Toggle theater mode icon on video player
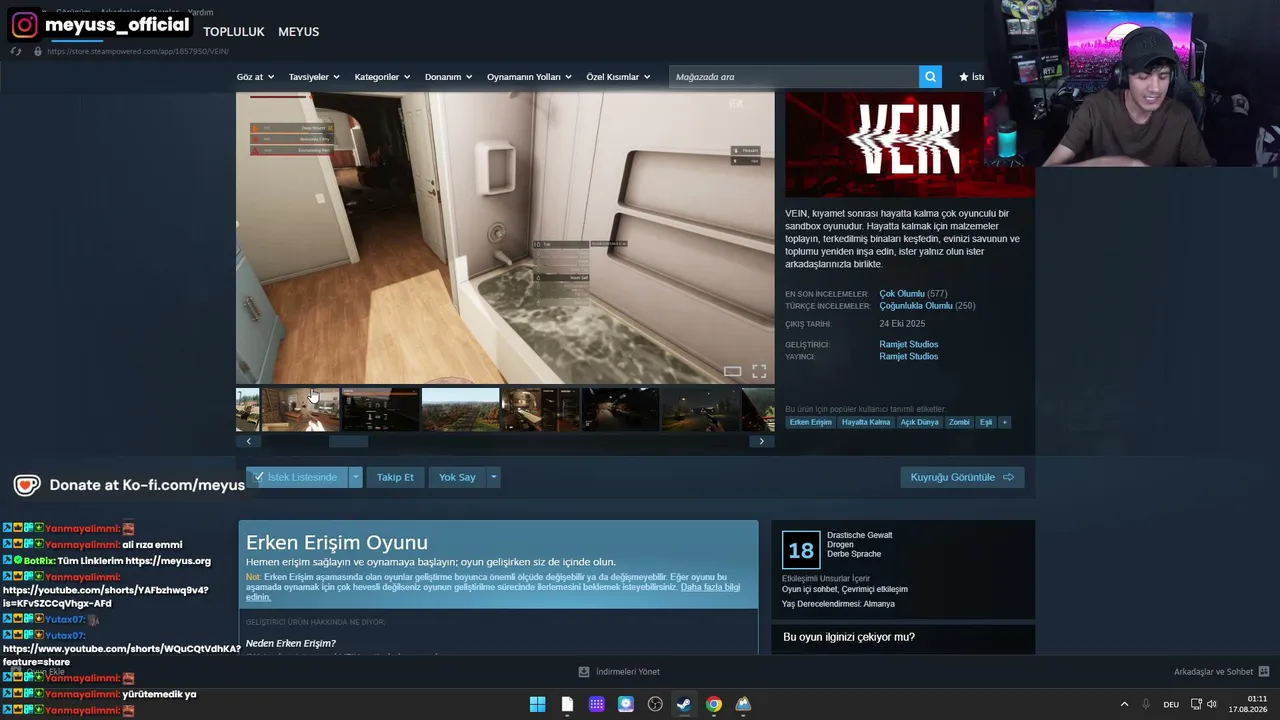 point(733,371)
